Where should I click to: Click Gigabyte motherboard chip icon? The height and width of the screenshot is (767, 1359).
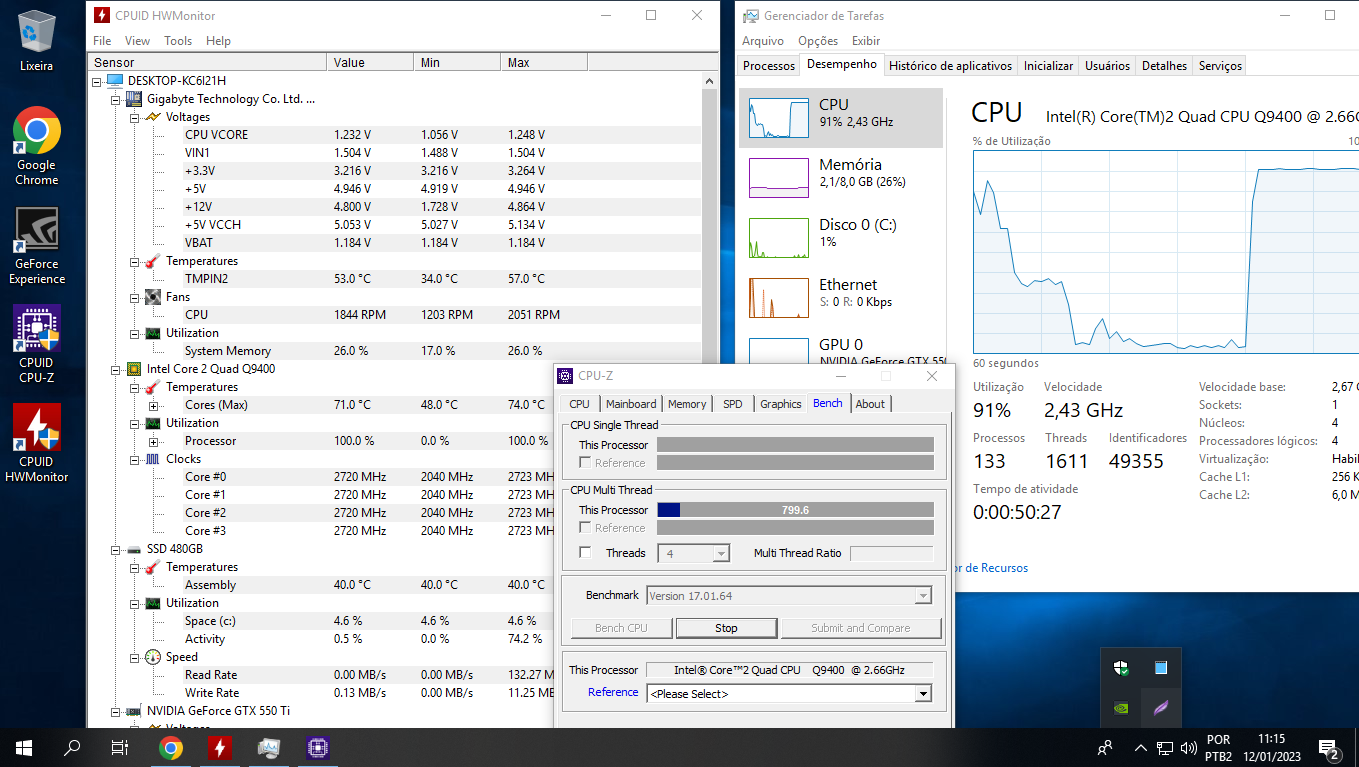click(x=134, y=99)
